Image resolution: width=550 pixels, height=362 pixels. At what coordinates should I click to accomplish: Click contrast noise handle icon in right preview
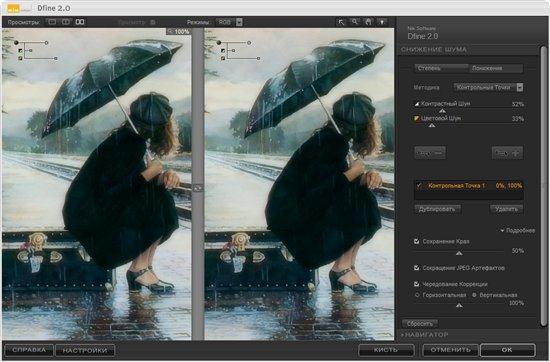click(223, 51)
